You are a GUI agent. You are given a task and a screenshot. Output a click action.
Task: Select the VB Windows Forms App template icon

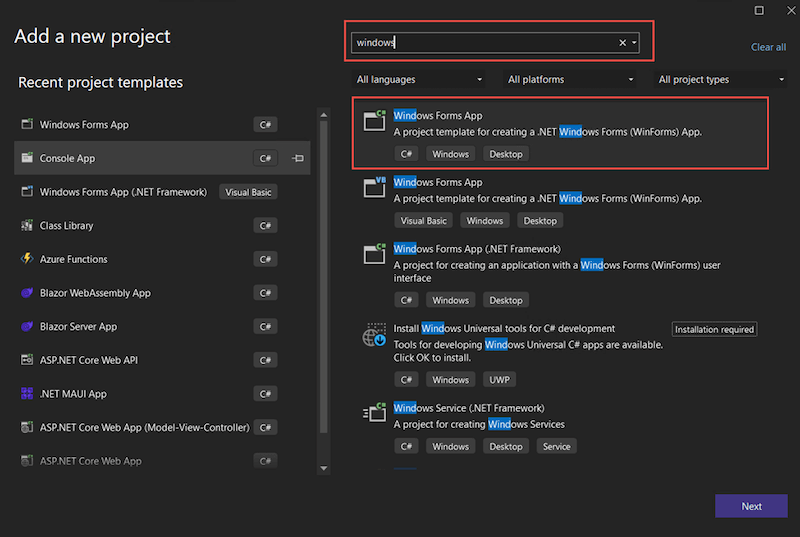[374, 187]
